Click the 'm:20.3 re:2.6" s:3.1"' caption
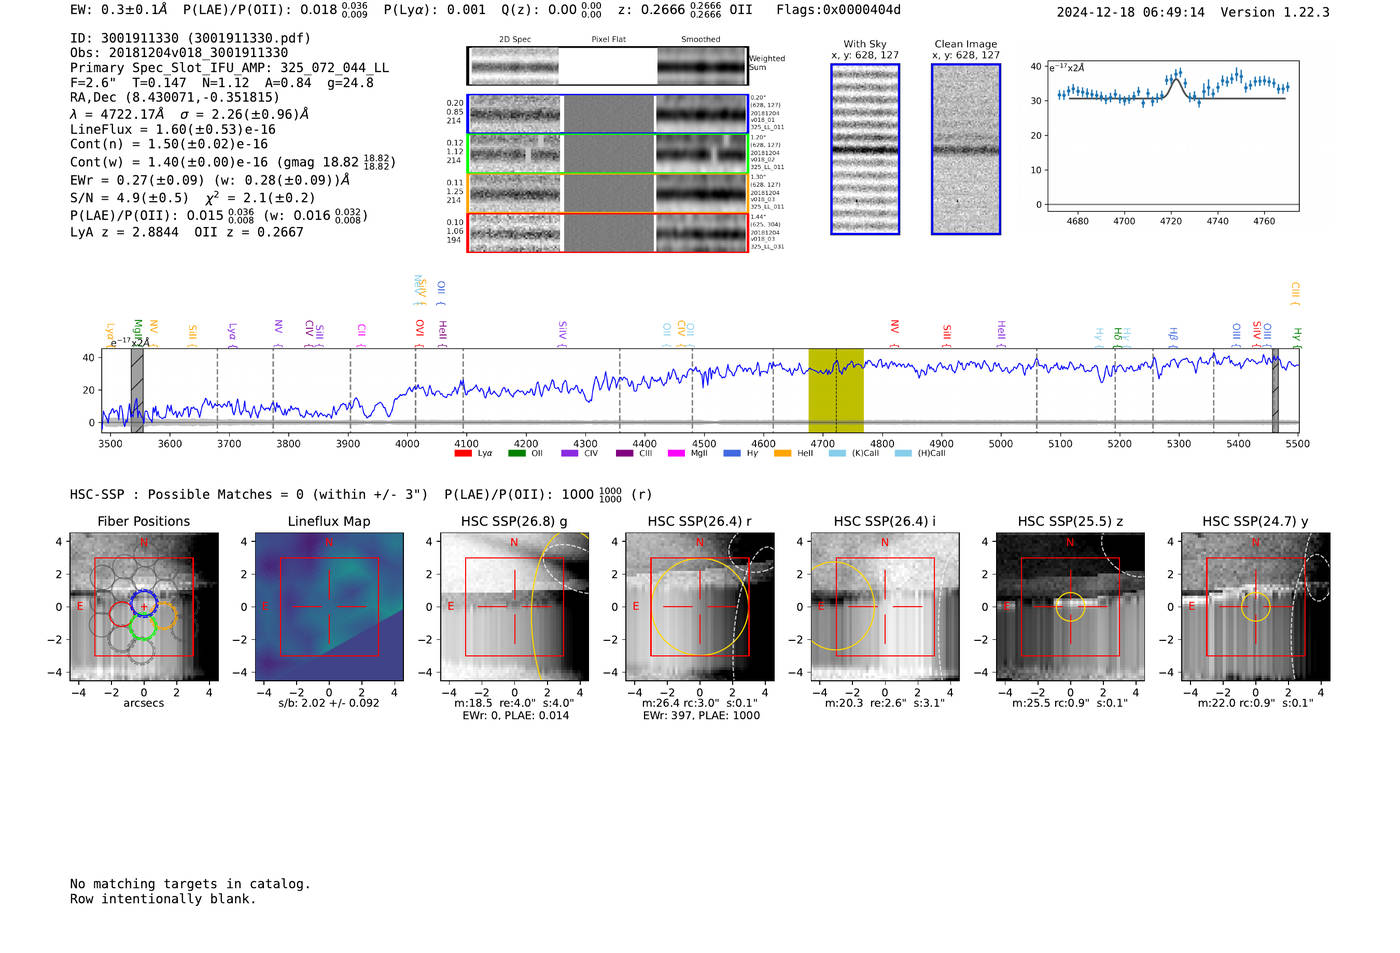Image resolution: width=1400 pixels, height=953 pixels. point(885,703)
